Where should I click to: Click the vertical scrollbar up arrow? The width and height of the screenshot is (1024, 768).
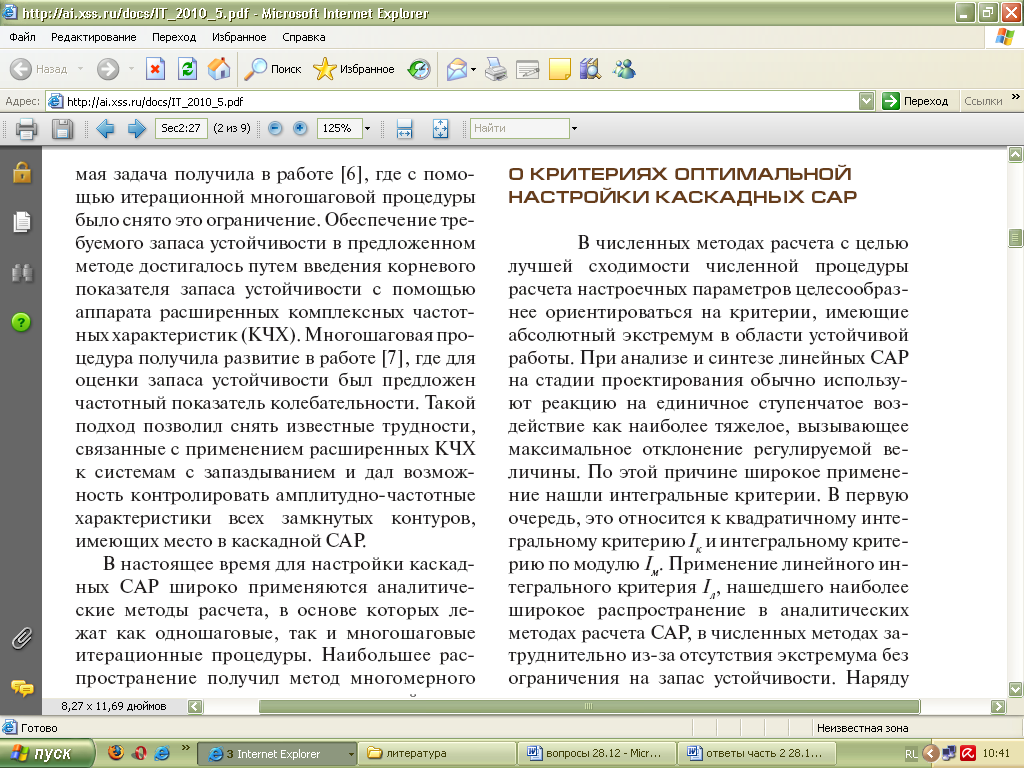(1015, 155)
